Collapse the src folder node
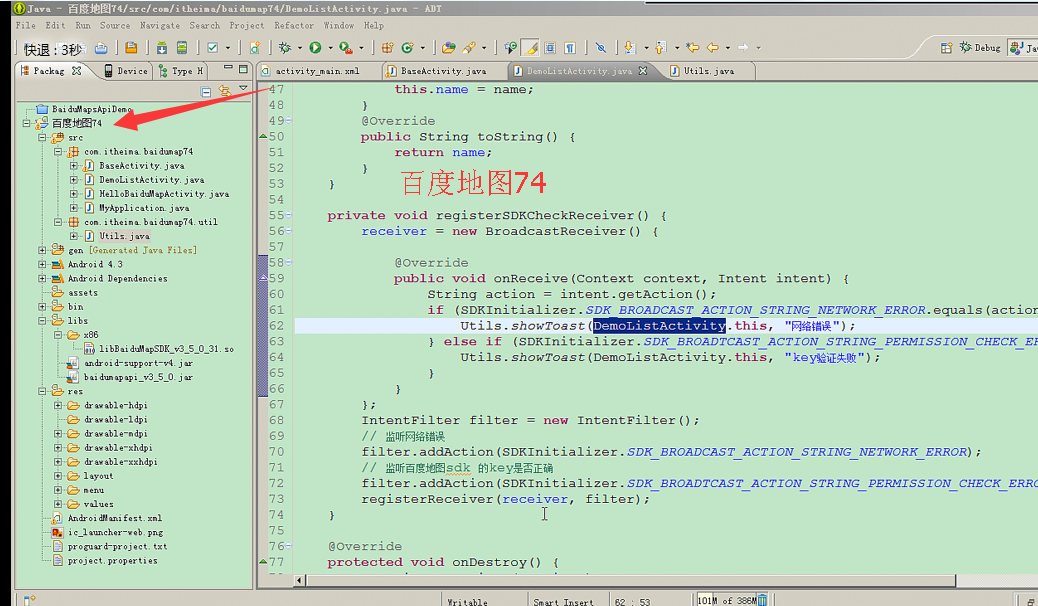 [x=42, y=138]
